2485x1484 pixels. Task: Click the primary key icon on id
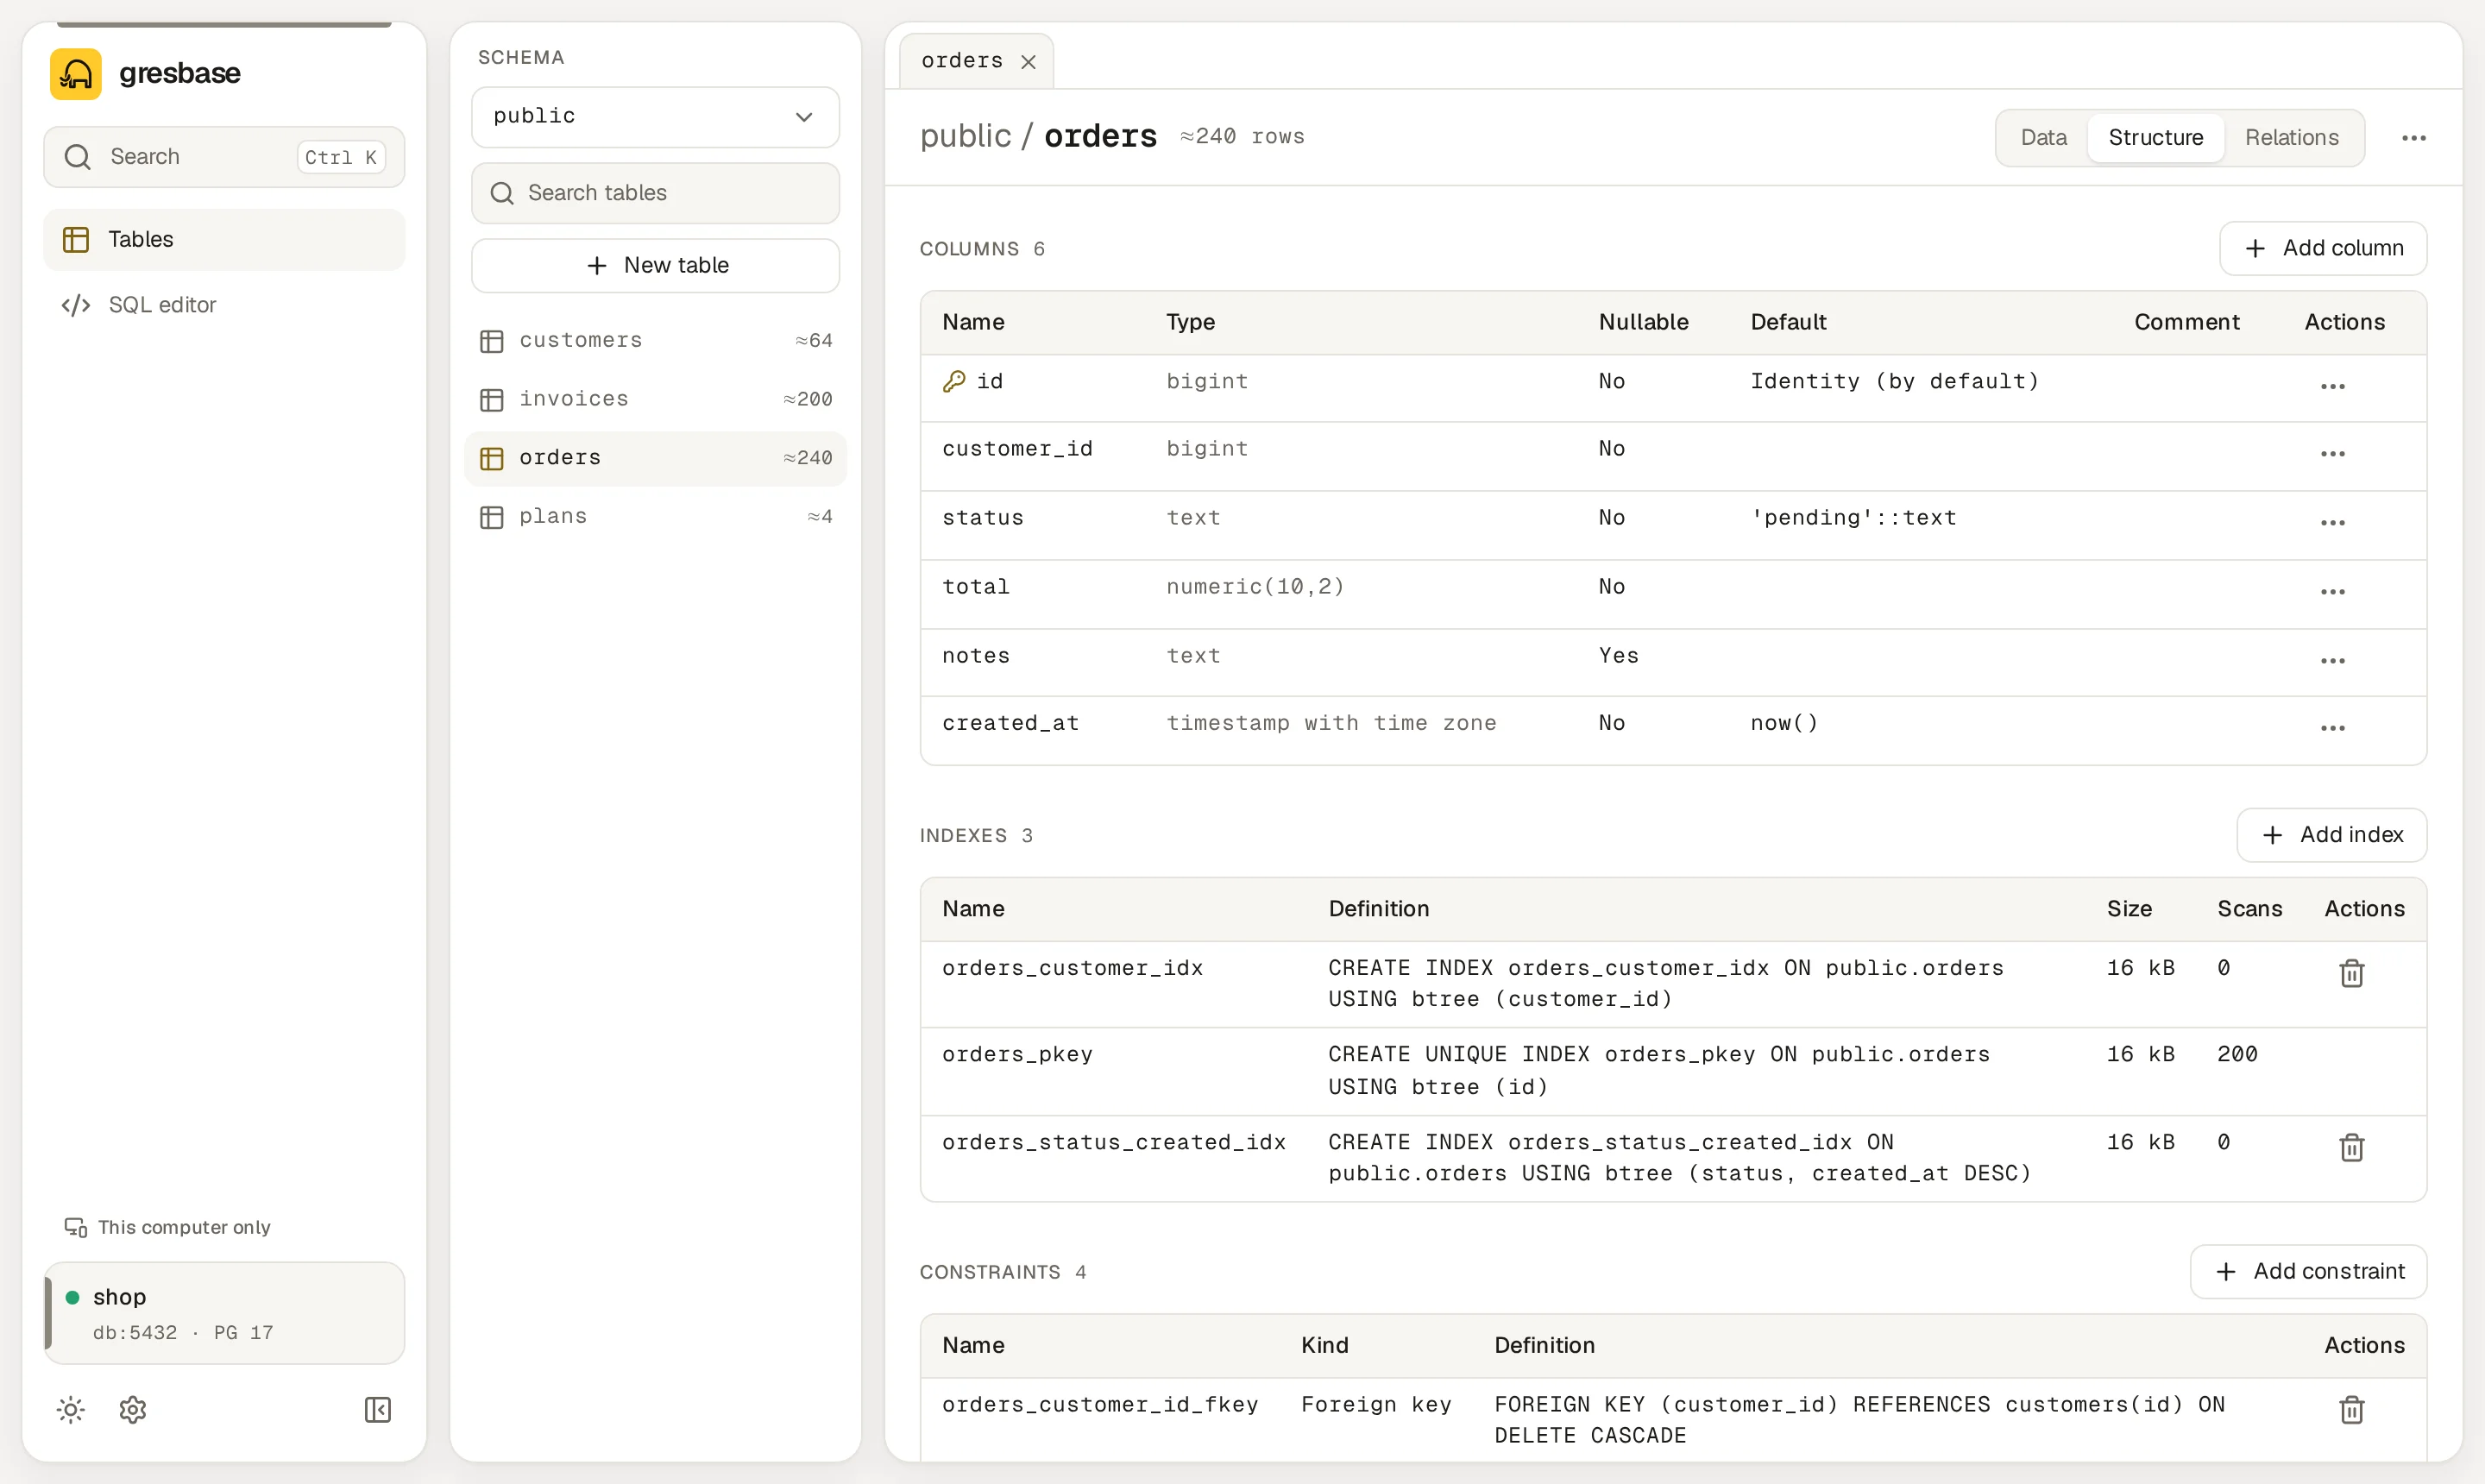click(954, 381)
